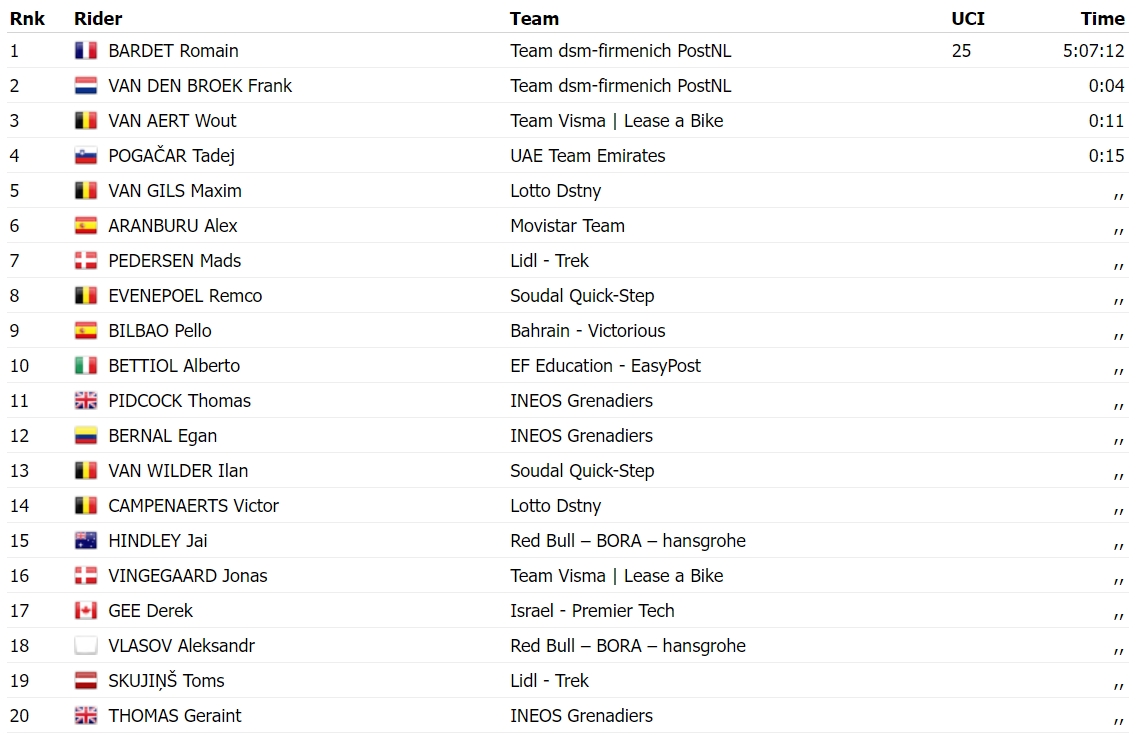This screenshot has width=1145, height=735.
Task: Open rider page for EVENEPOEL Remco
Action: pyautogui.click(x=185, y=296)
